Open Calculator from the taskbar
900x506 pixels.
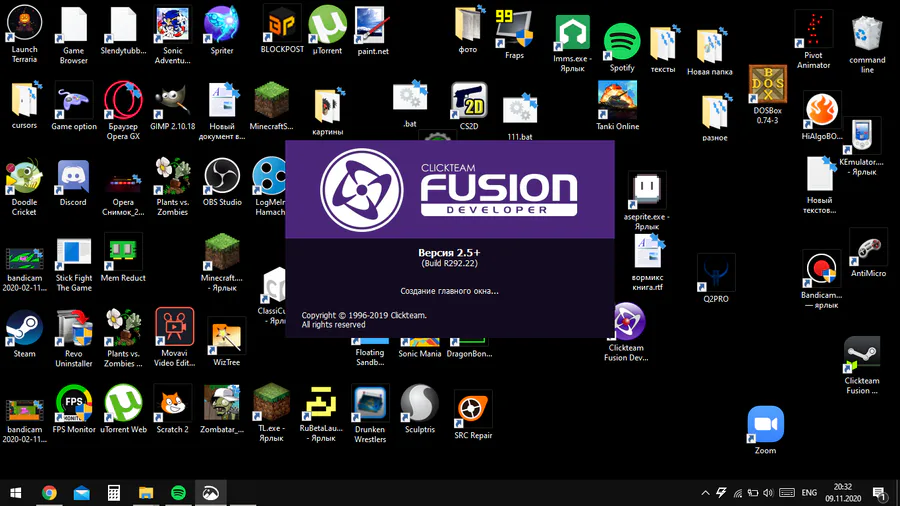click(x=114, y=493)
